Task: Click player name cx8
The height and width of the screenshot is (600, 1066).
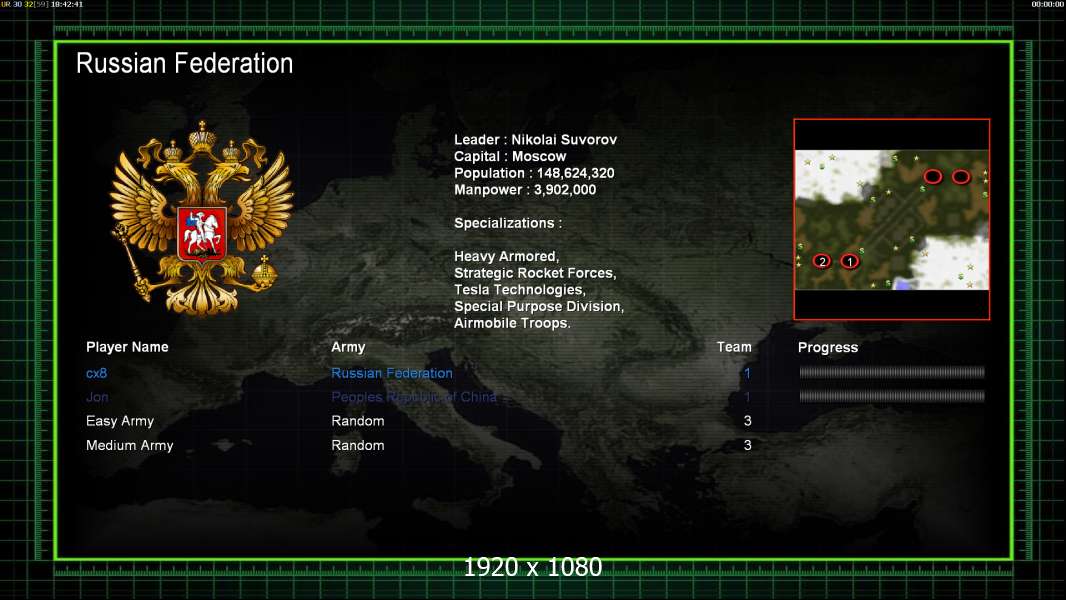Action: pos(97,373)
